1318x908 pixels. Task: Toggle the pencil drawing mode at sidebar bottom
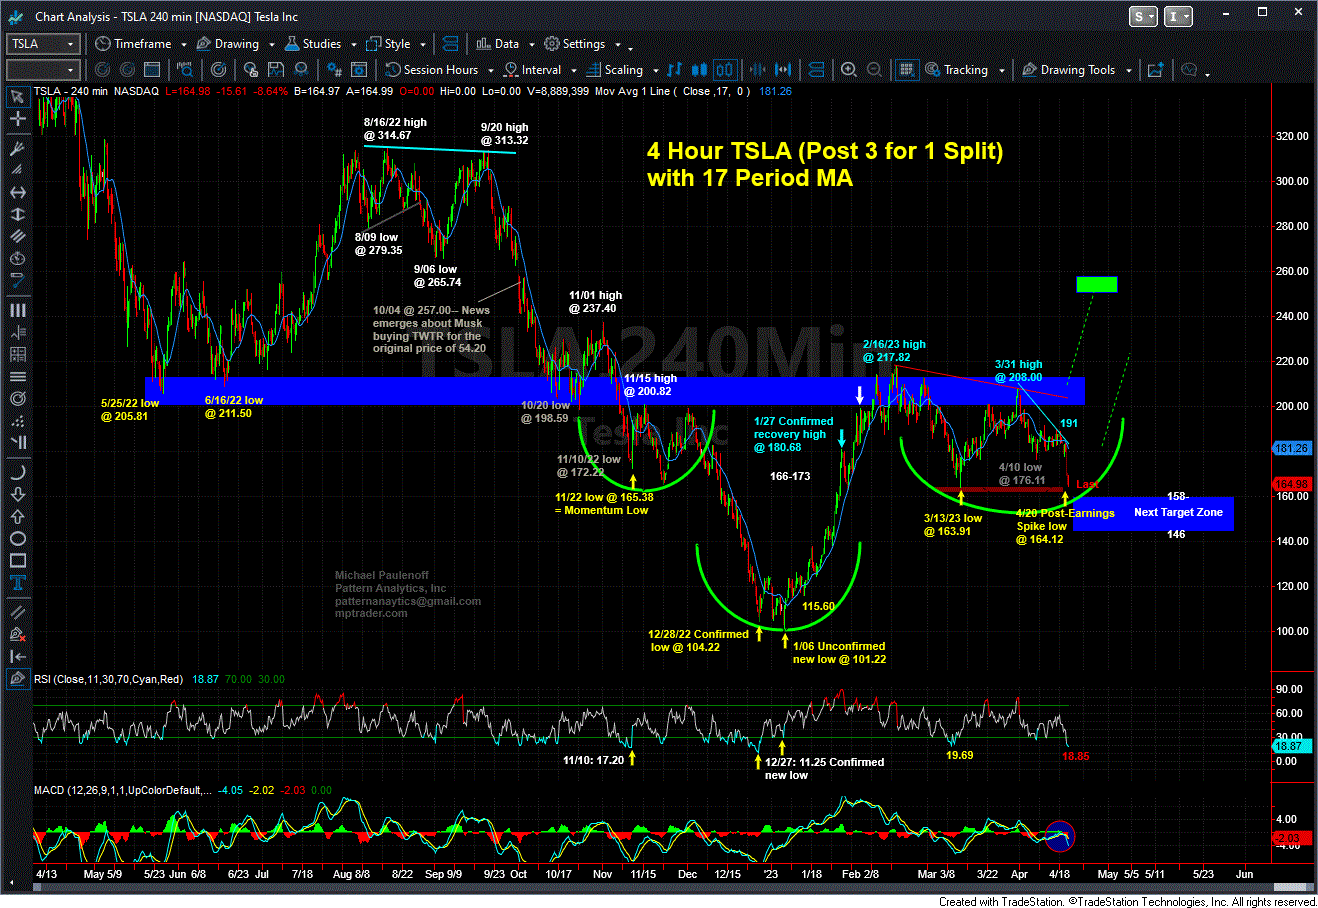click(x=17, y=678)
